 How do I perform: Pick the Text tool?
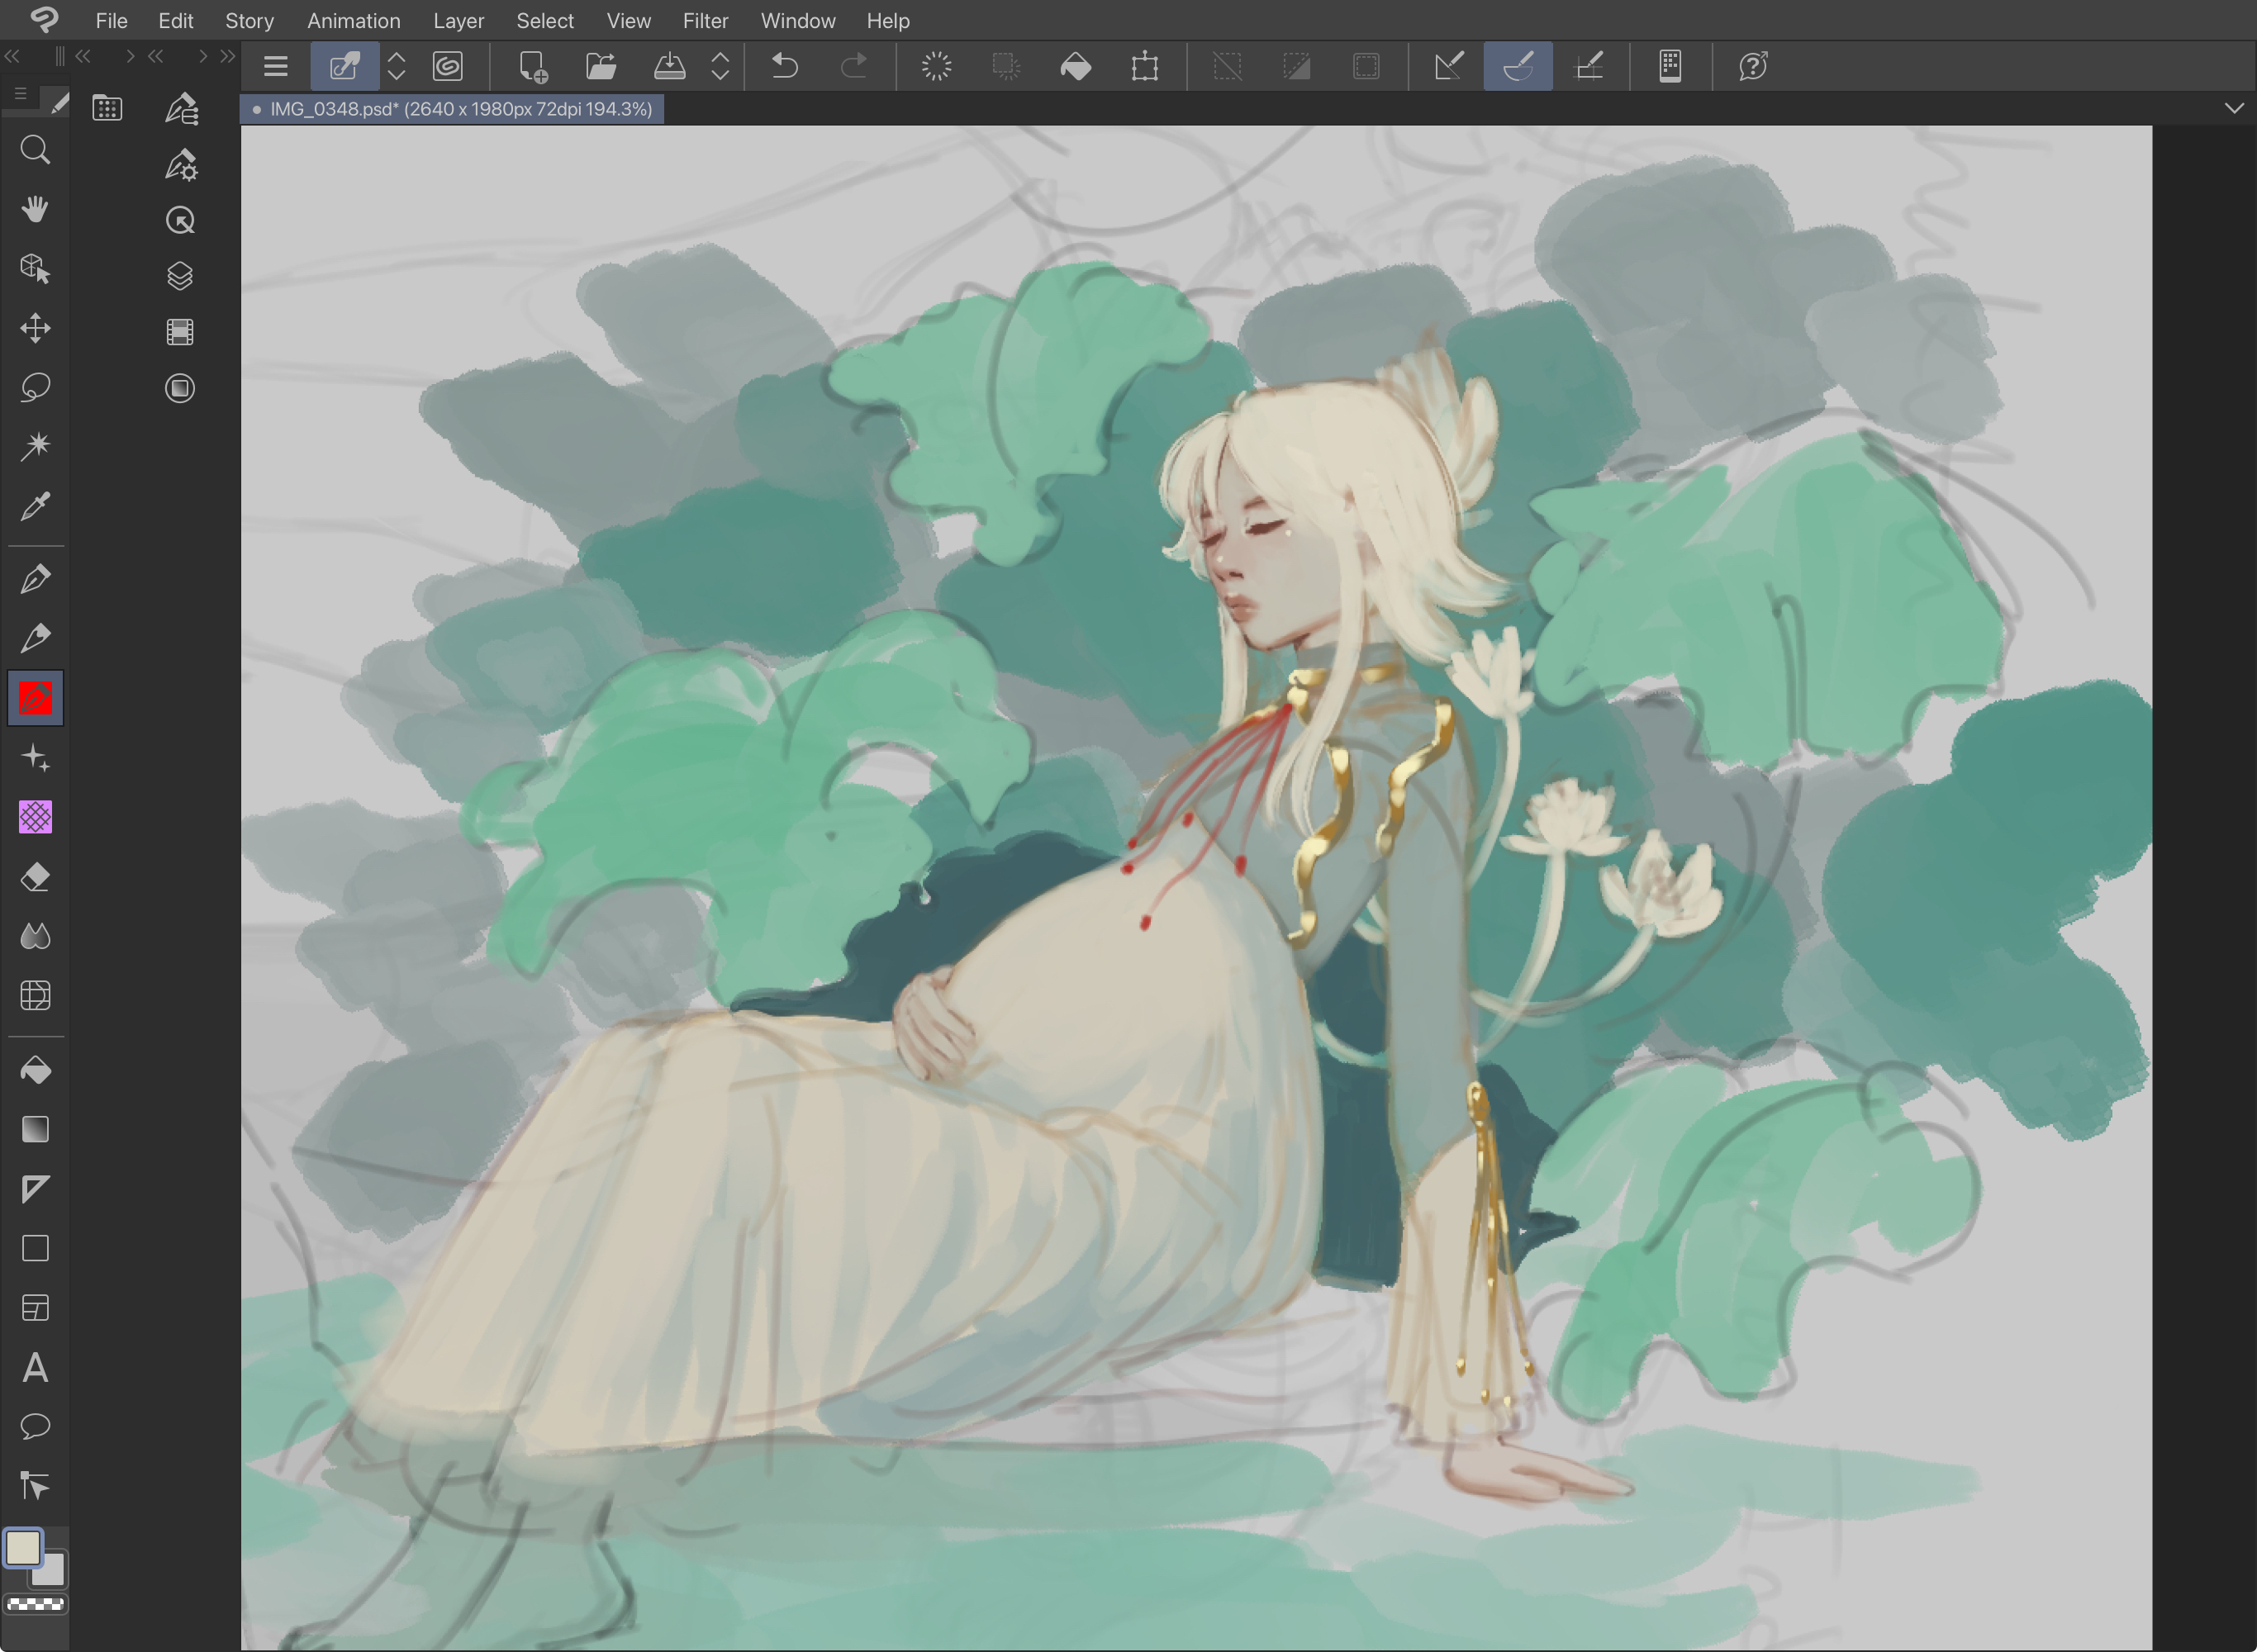pyautogui.click(x=35, y=1367)
